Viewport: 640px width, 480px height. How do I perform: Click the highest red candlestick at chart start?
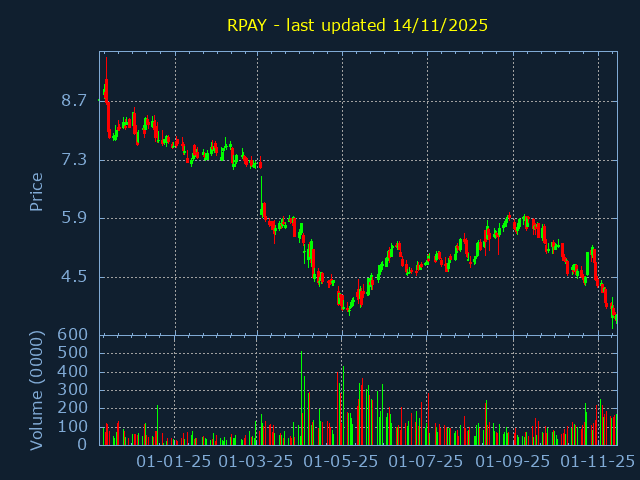[x=106, y=85]
